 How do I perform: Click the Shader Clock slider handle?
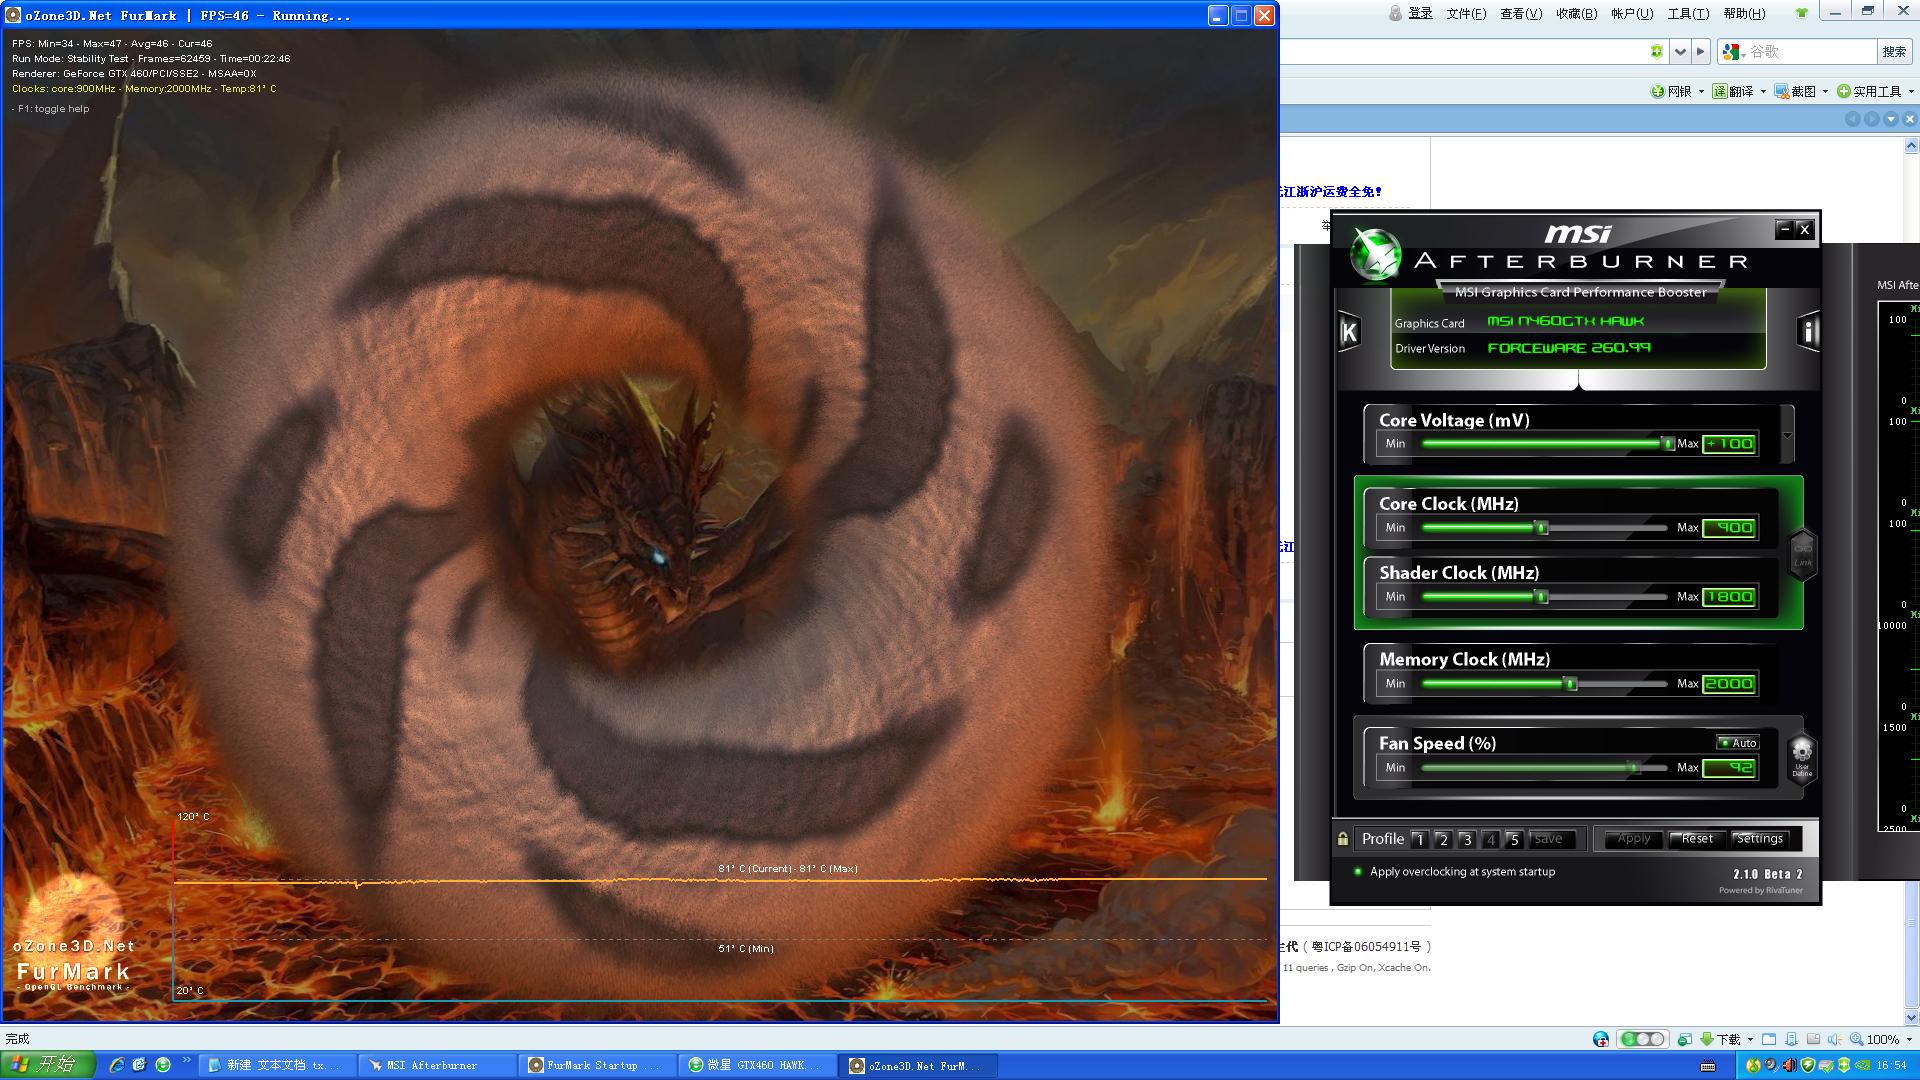pyautogui.click(x=1542, y=597)
